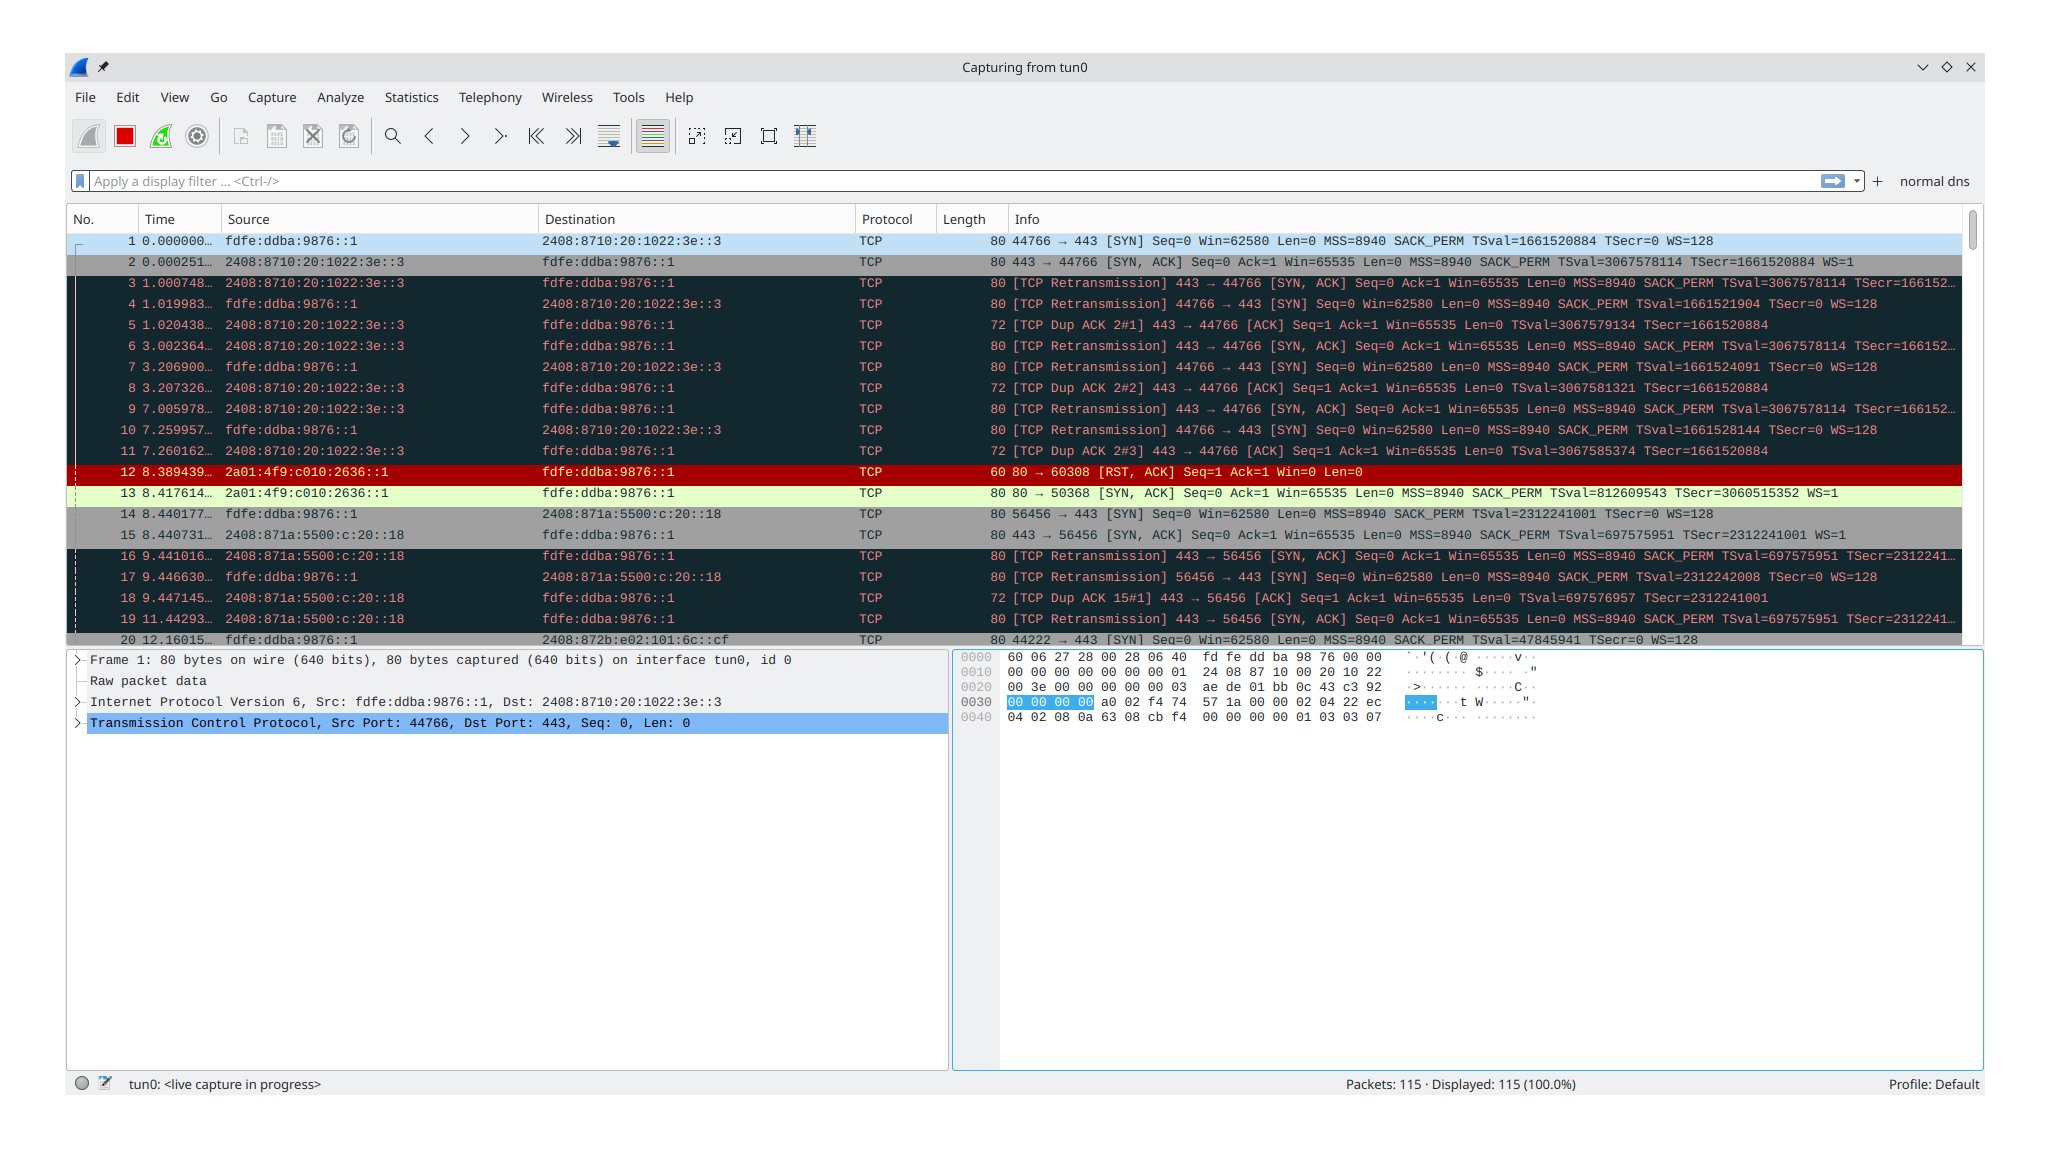Expand Internet Protocol Version 6 details

(77, 702)
